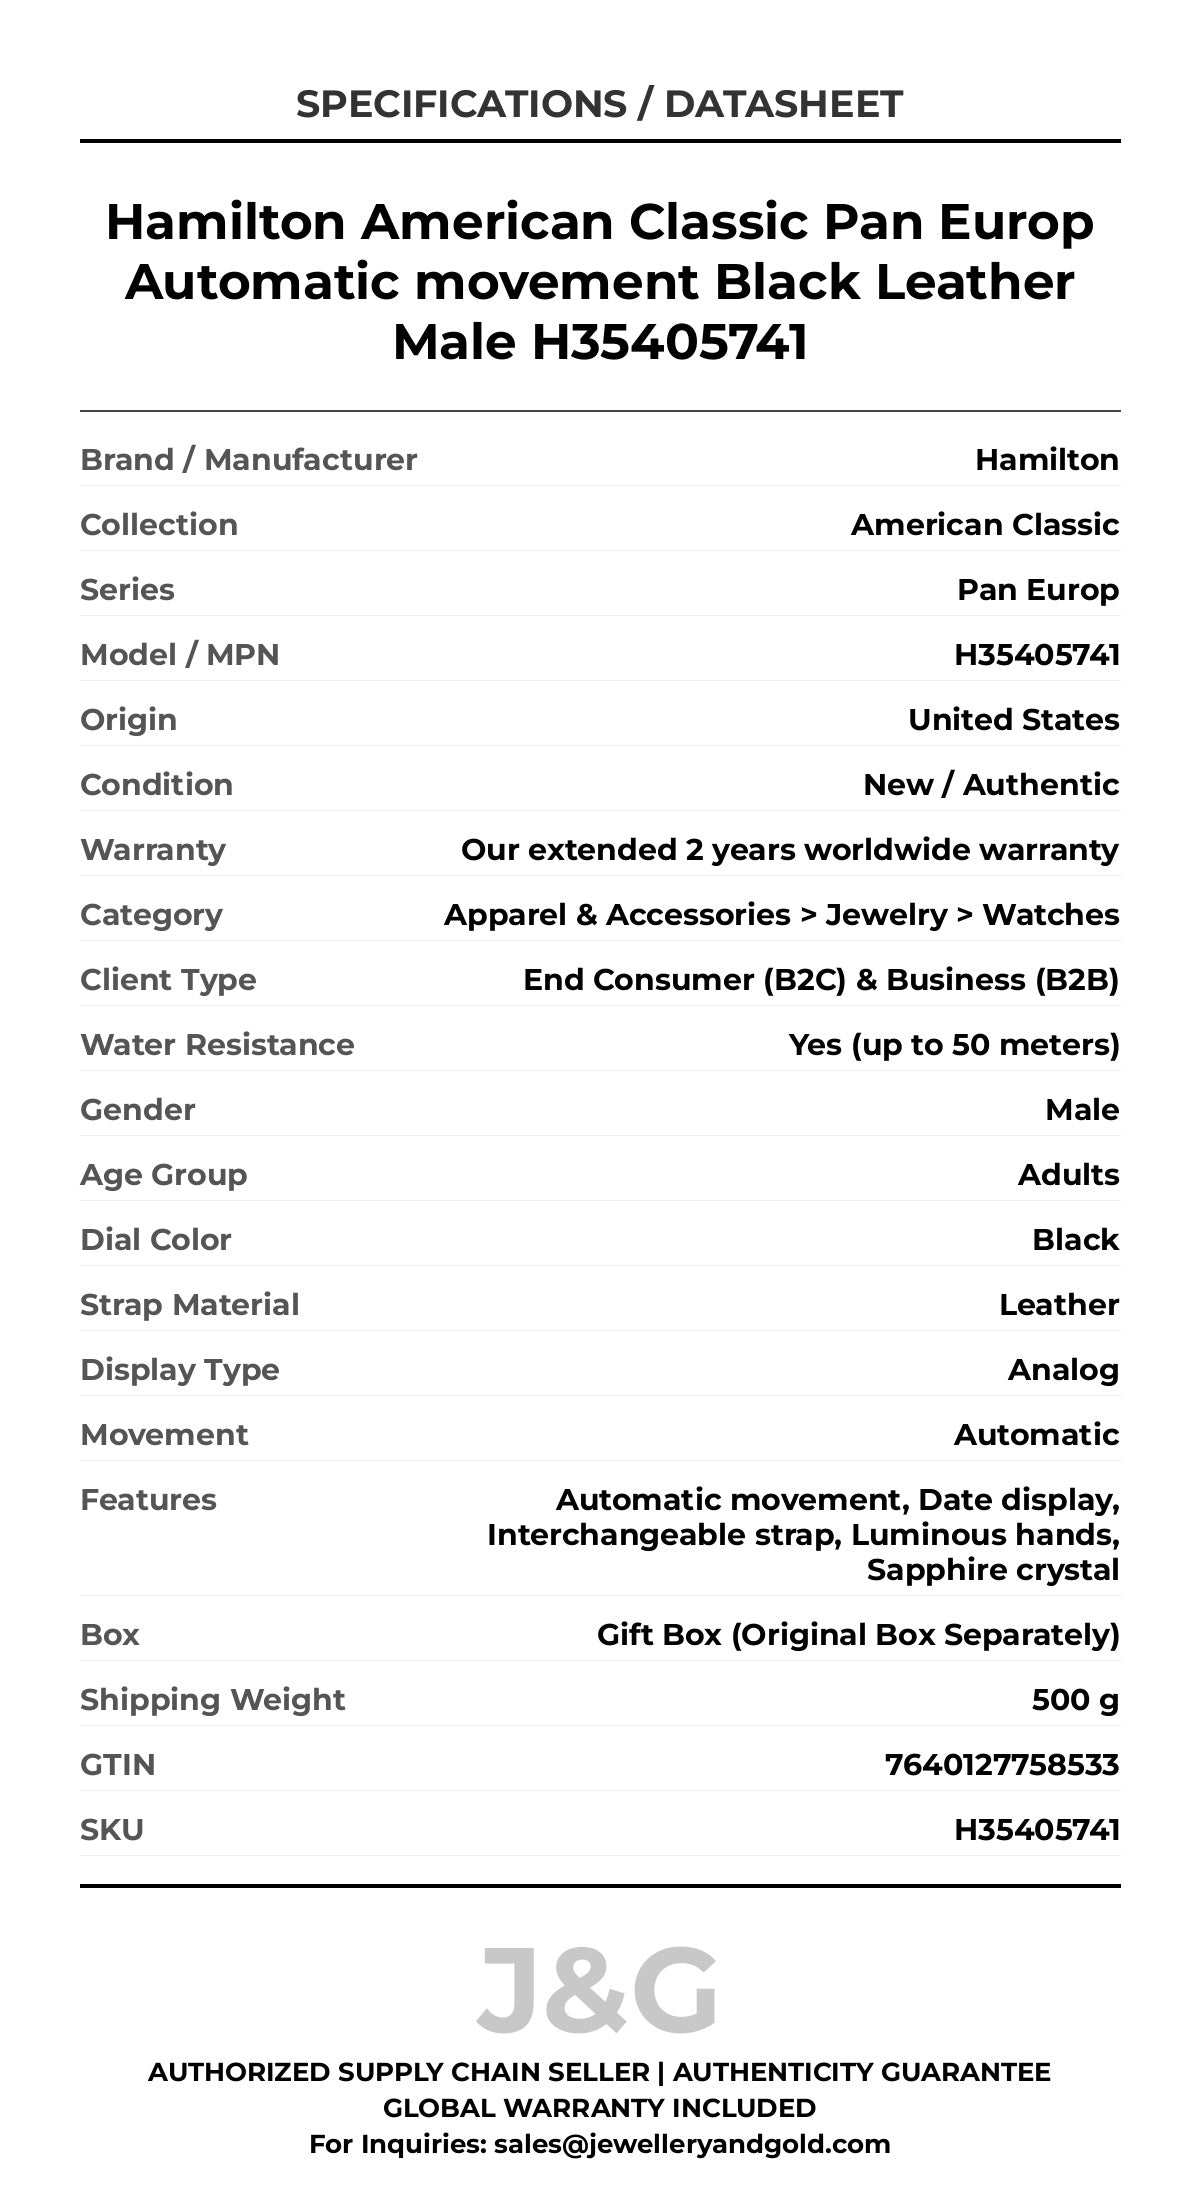The image size is (1200, 2200).
Task: Click the Hamilton product title
Action: tap(600, 282)
